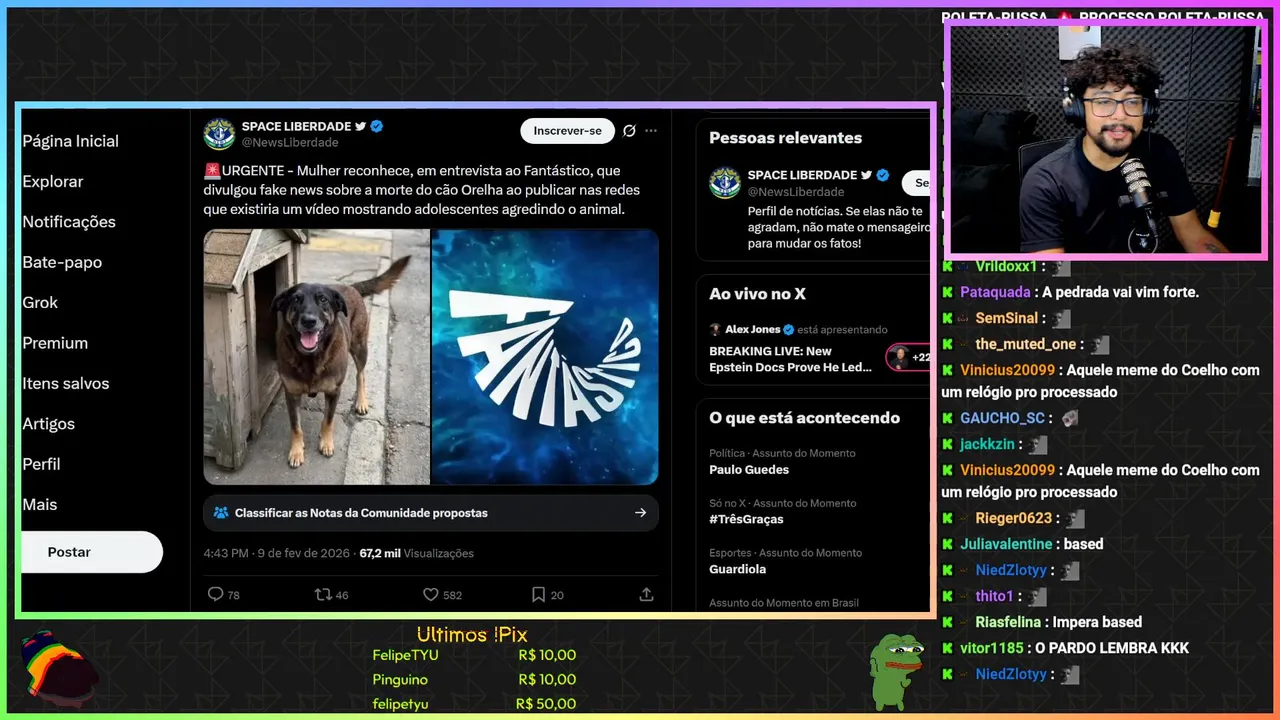Image resolution: width=1280 pixels, height=720 pixels.
Task: Open the Fantástico logo image
Action: (545, 357)
